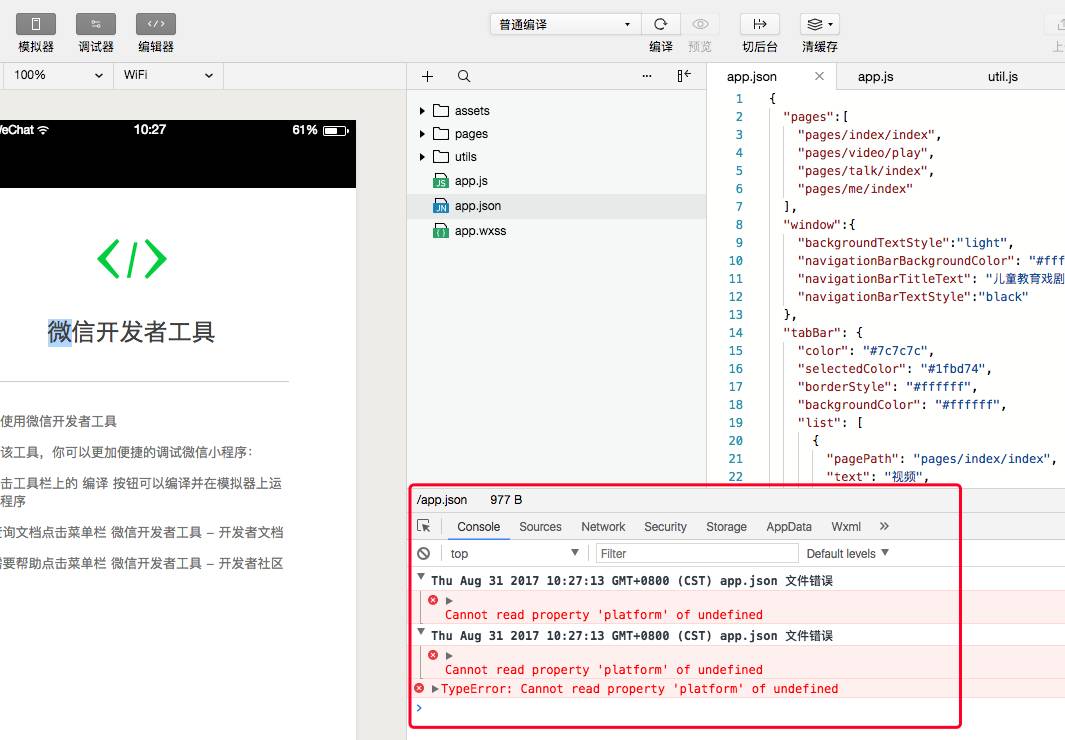The image size is (1065, 740).
Task: Open the Wxml tab in devtools
Action: pyautogui.click(x=846, y=526)
